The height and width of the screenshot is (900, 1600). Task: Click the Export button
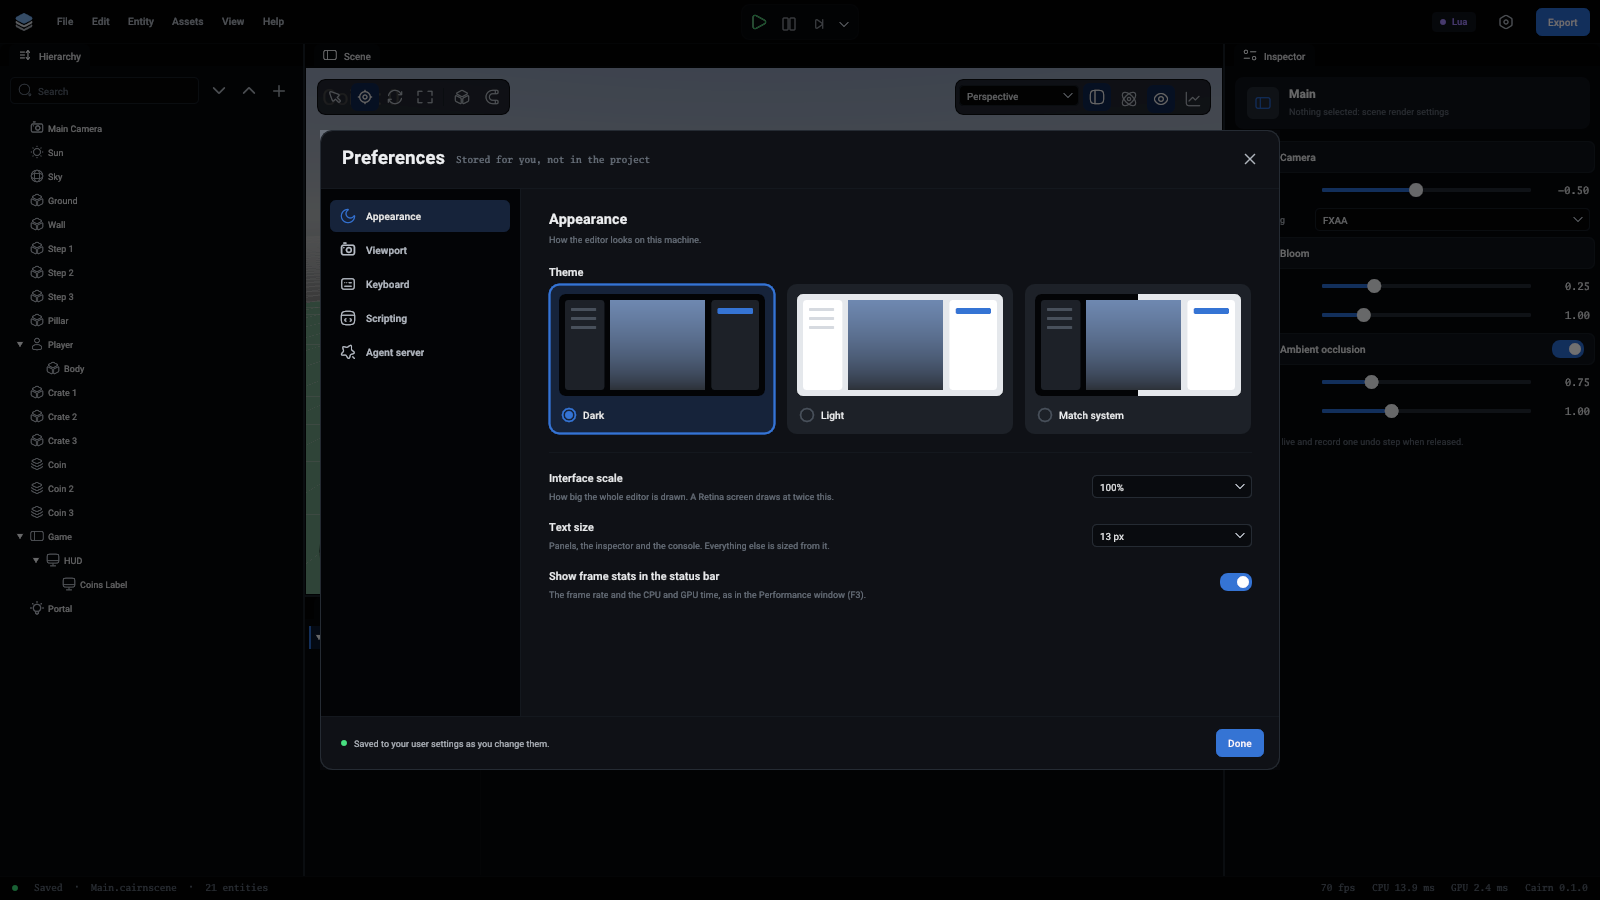1563,22
